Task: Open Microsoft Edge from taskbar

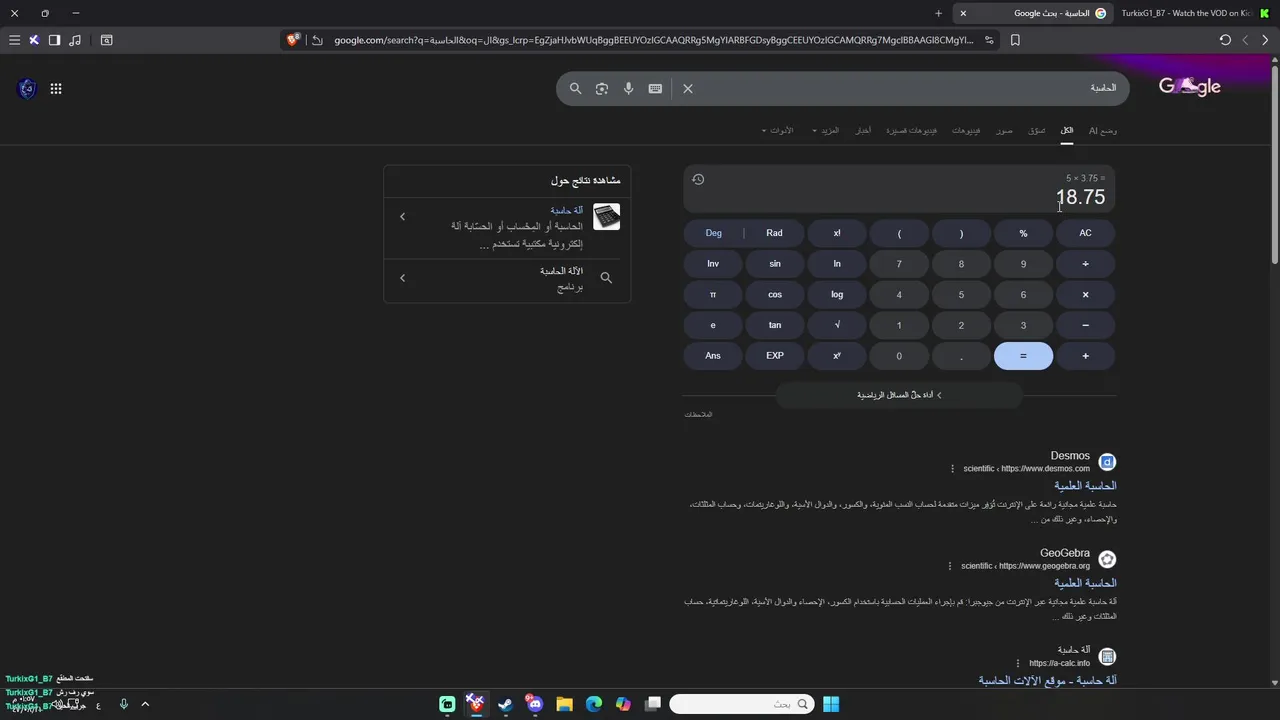Action: (x=594, y=704)
